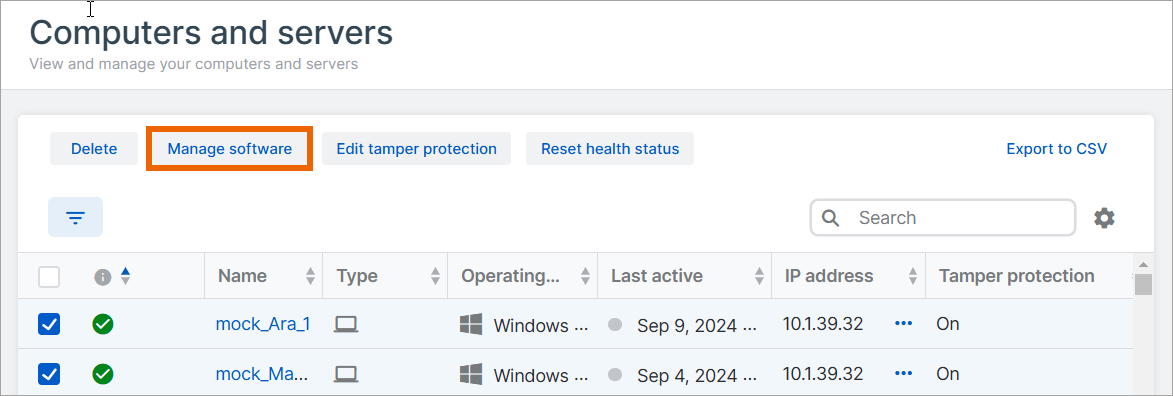The height and width of the screenshot is (396, 1173).
Task: Click the info icon in header column
Action: pos(102,277)
